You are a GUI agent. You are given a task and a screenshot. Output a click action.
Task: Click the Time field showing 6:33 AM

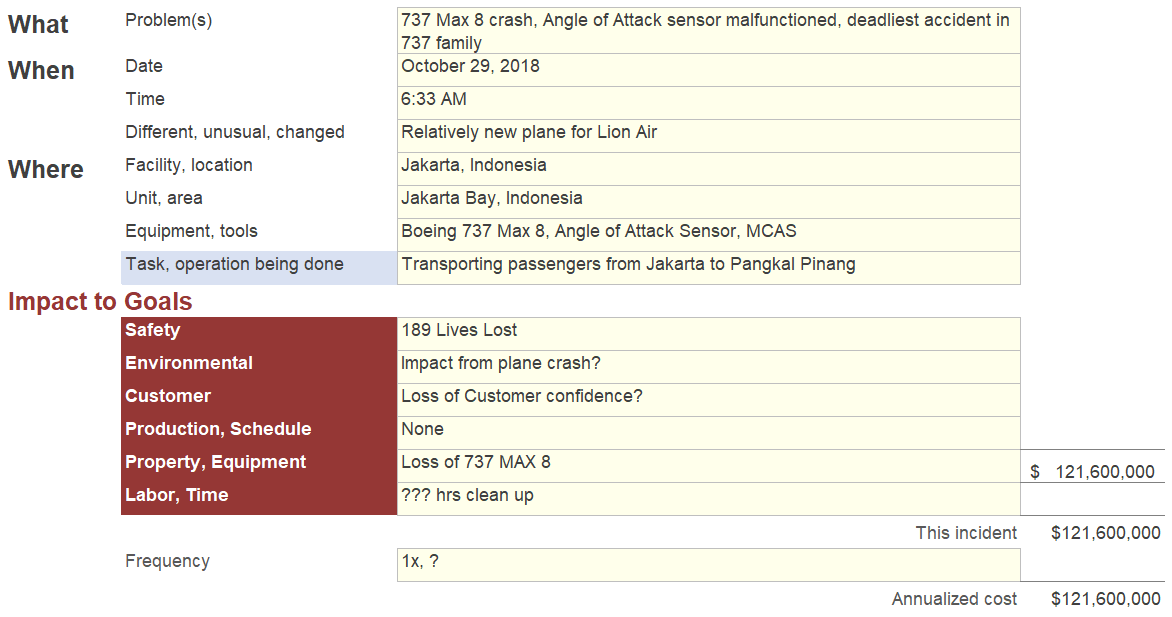coord(708,100)
